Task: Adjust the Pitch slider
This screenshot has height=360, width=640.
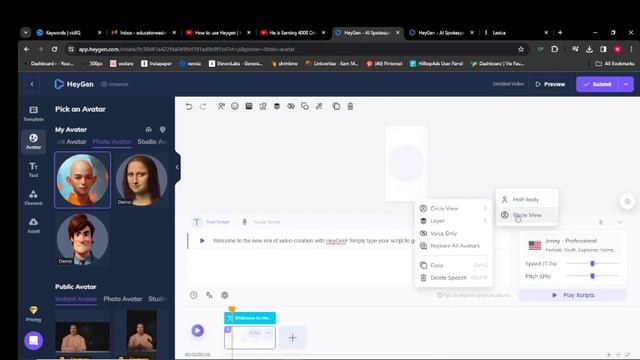Action: pos(593,276)
